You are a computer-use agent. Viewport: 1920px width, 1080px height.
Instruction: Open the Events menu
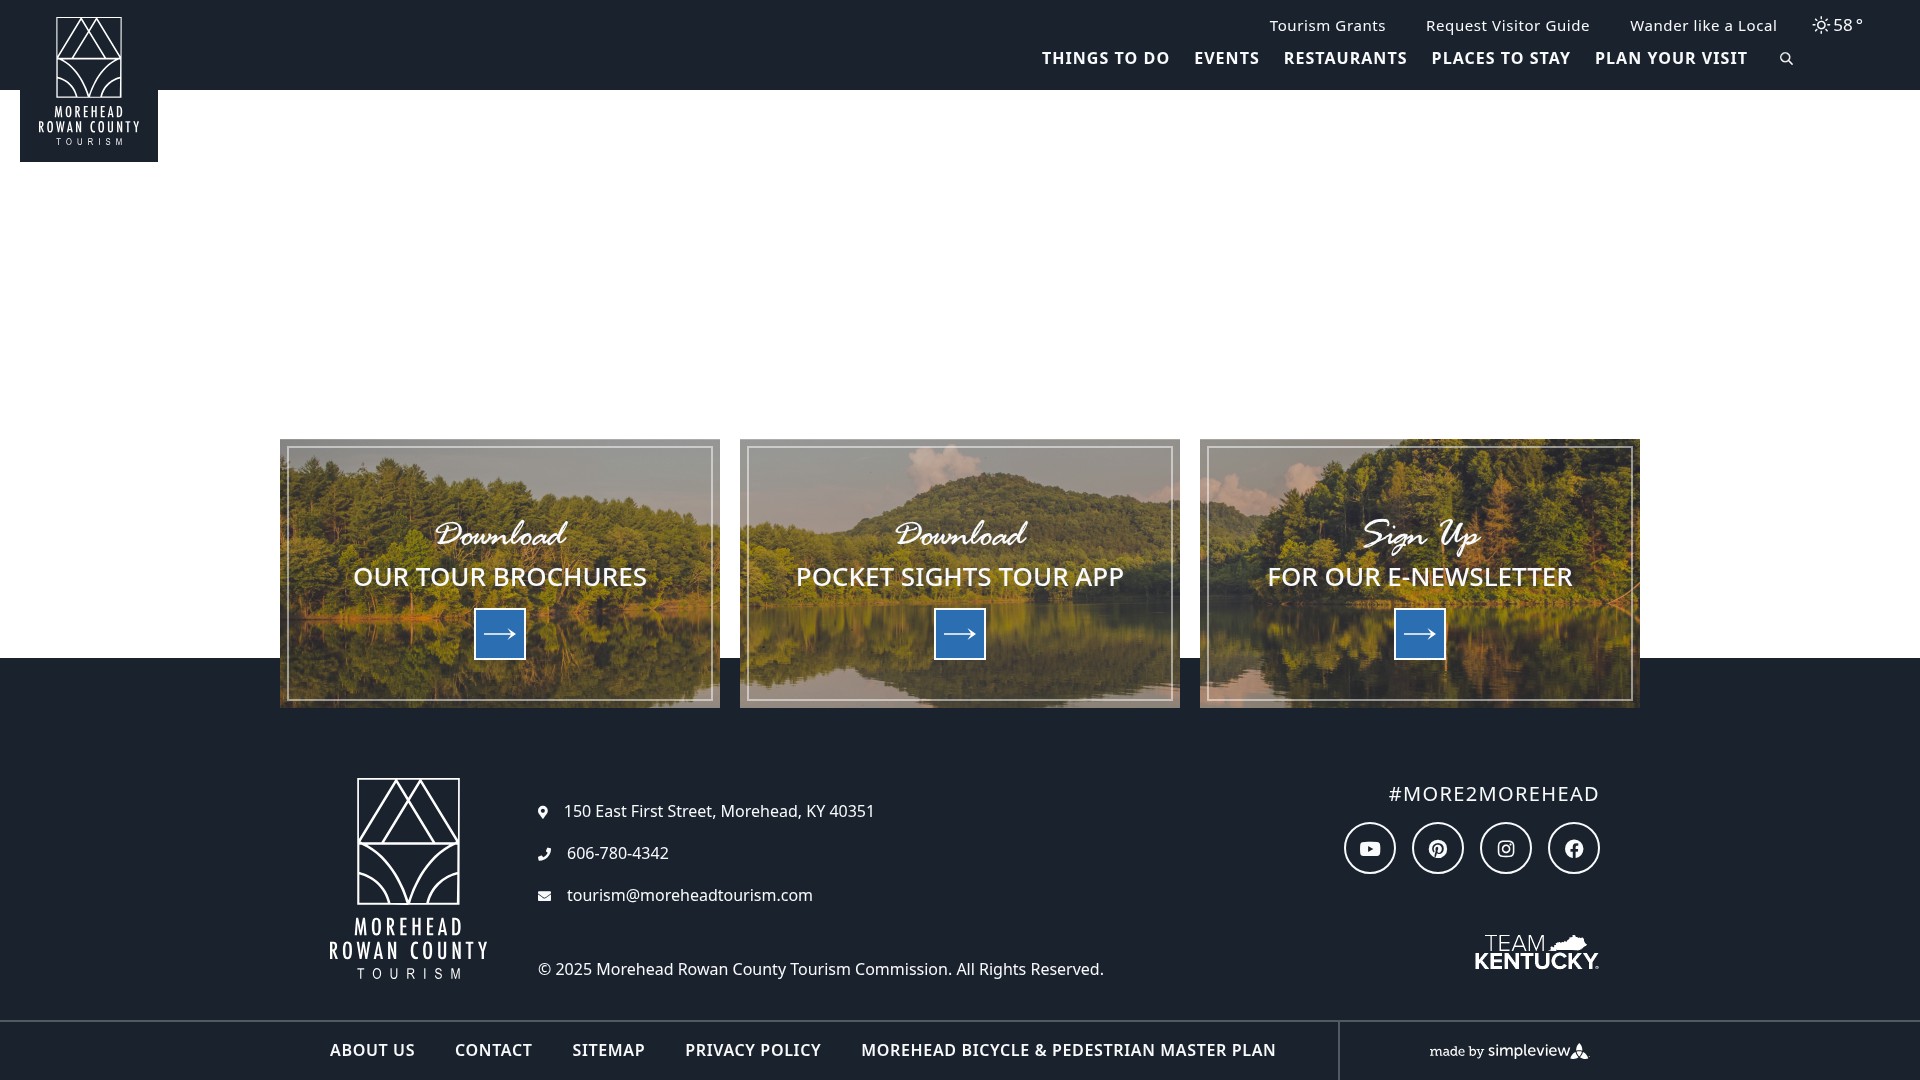[x=1227, y=58]
